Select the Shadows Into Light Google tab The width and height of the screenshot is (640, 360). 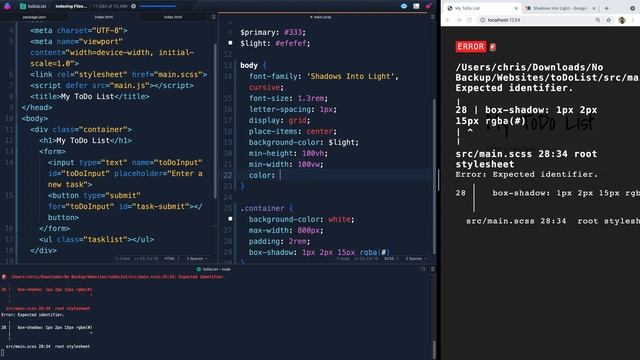(x=559, y=8)
